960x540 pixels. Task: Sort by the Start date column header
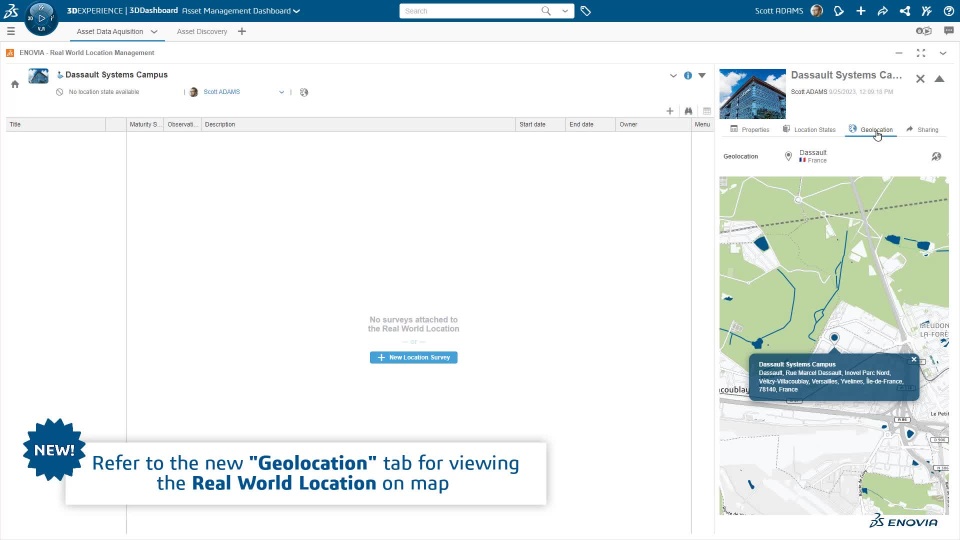tap(540, 124)
